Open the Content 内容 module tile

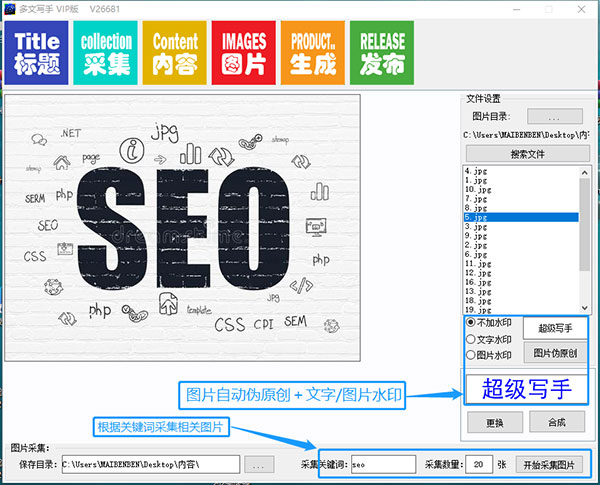tap(174, 53)
